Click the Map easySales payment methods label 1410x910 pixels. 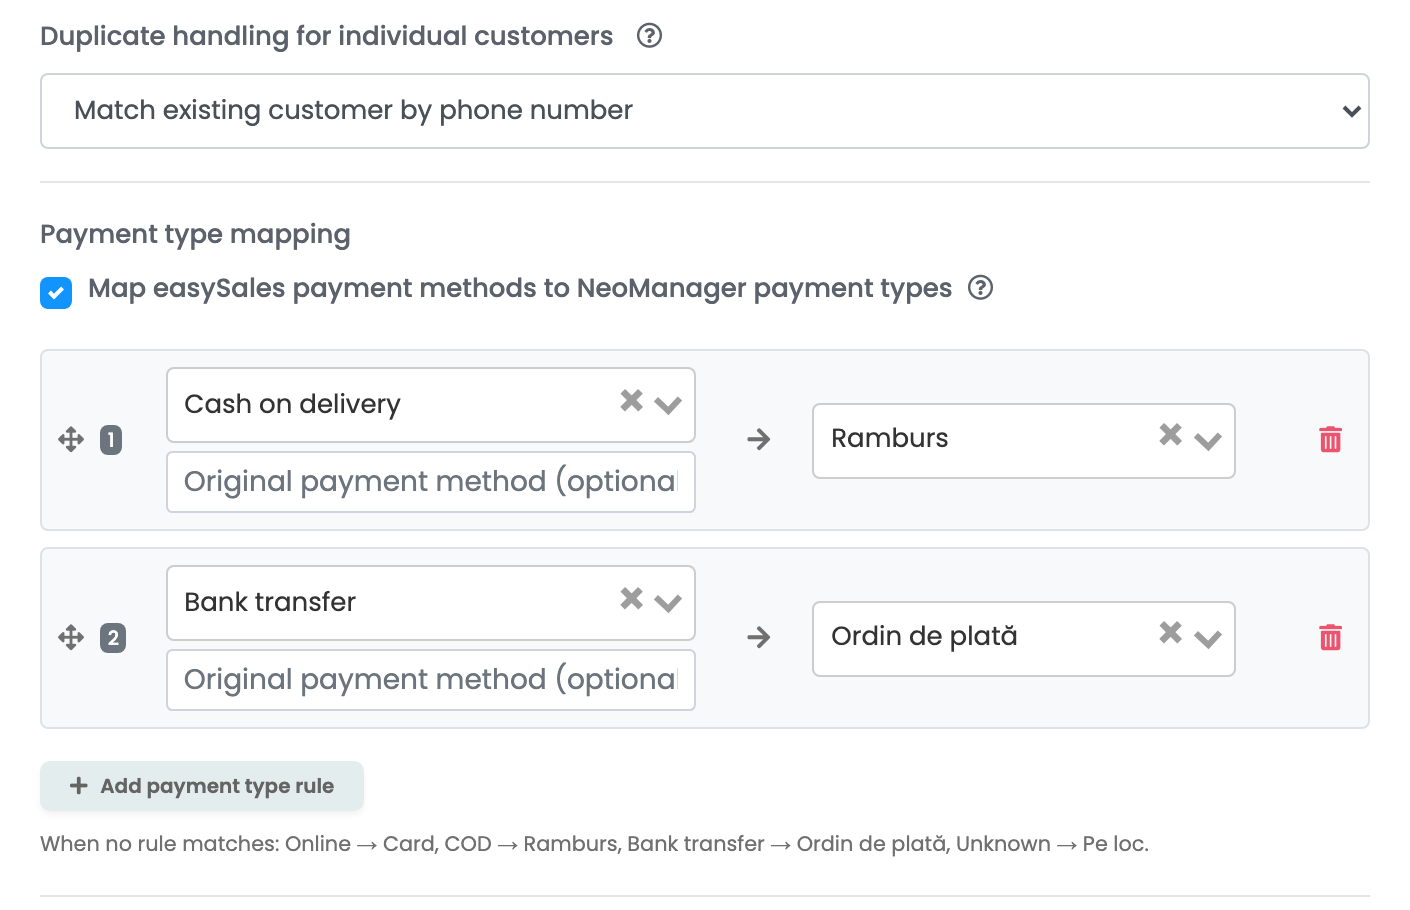coord(520,288)
